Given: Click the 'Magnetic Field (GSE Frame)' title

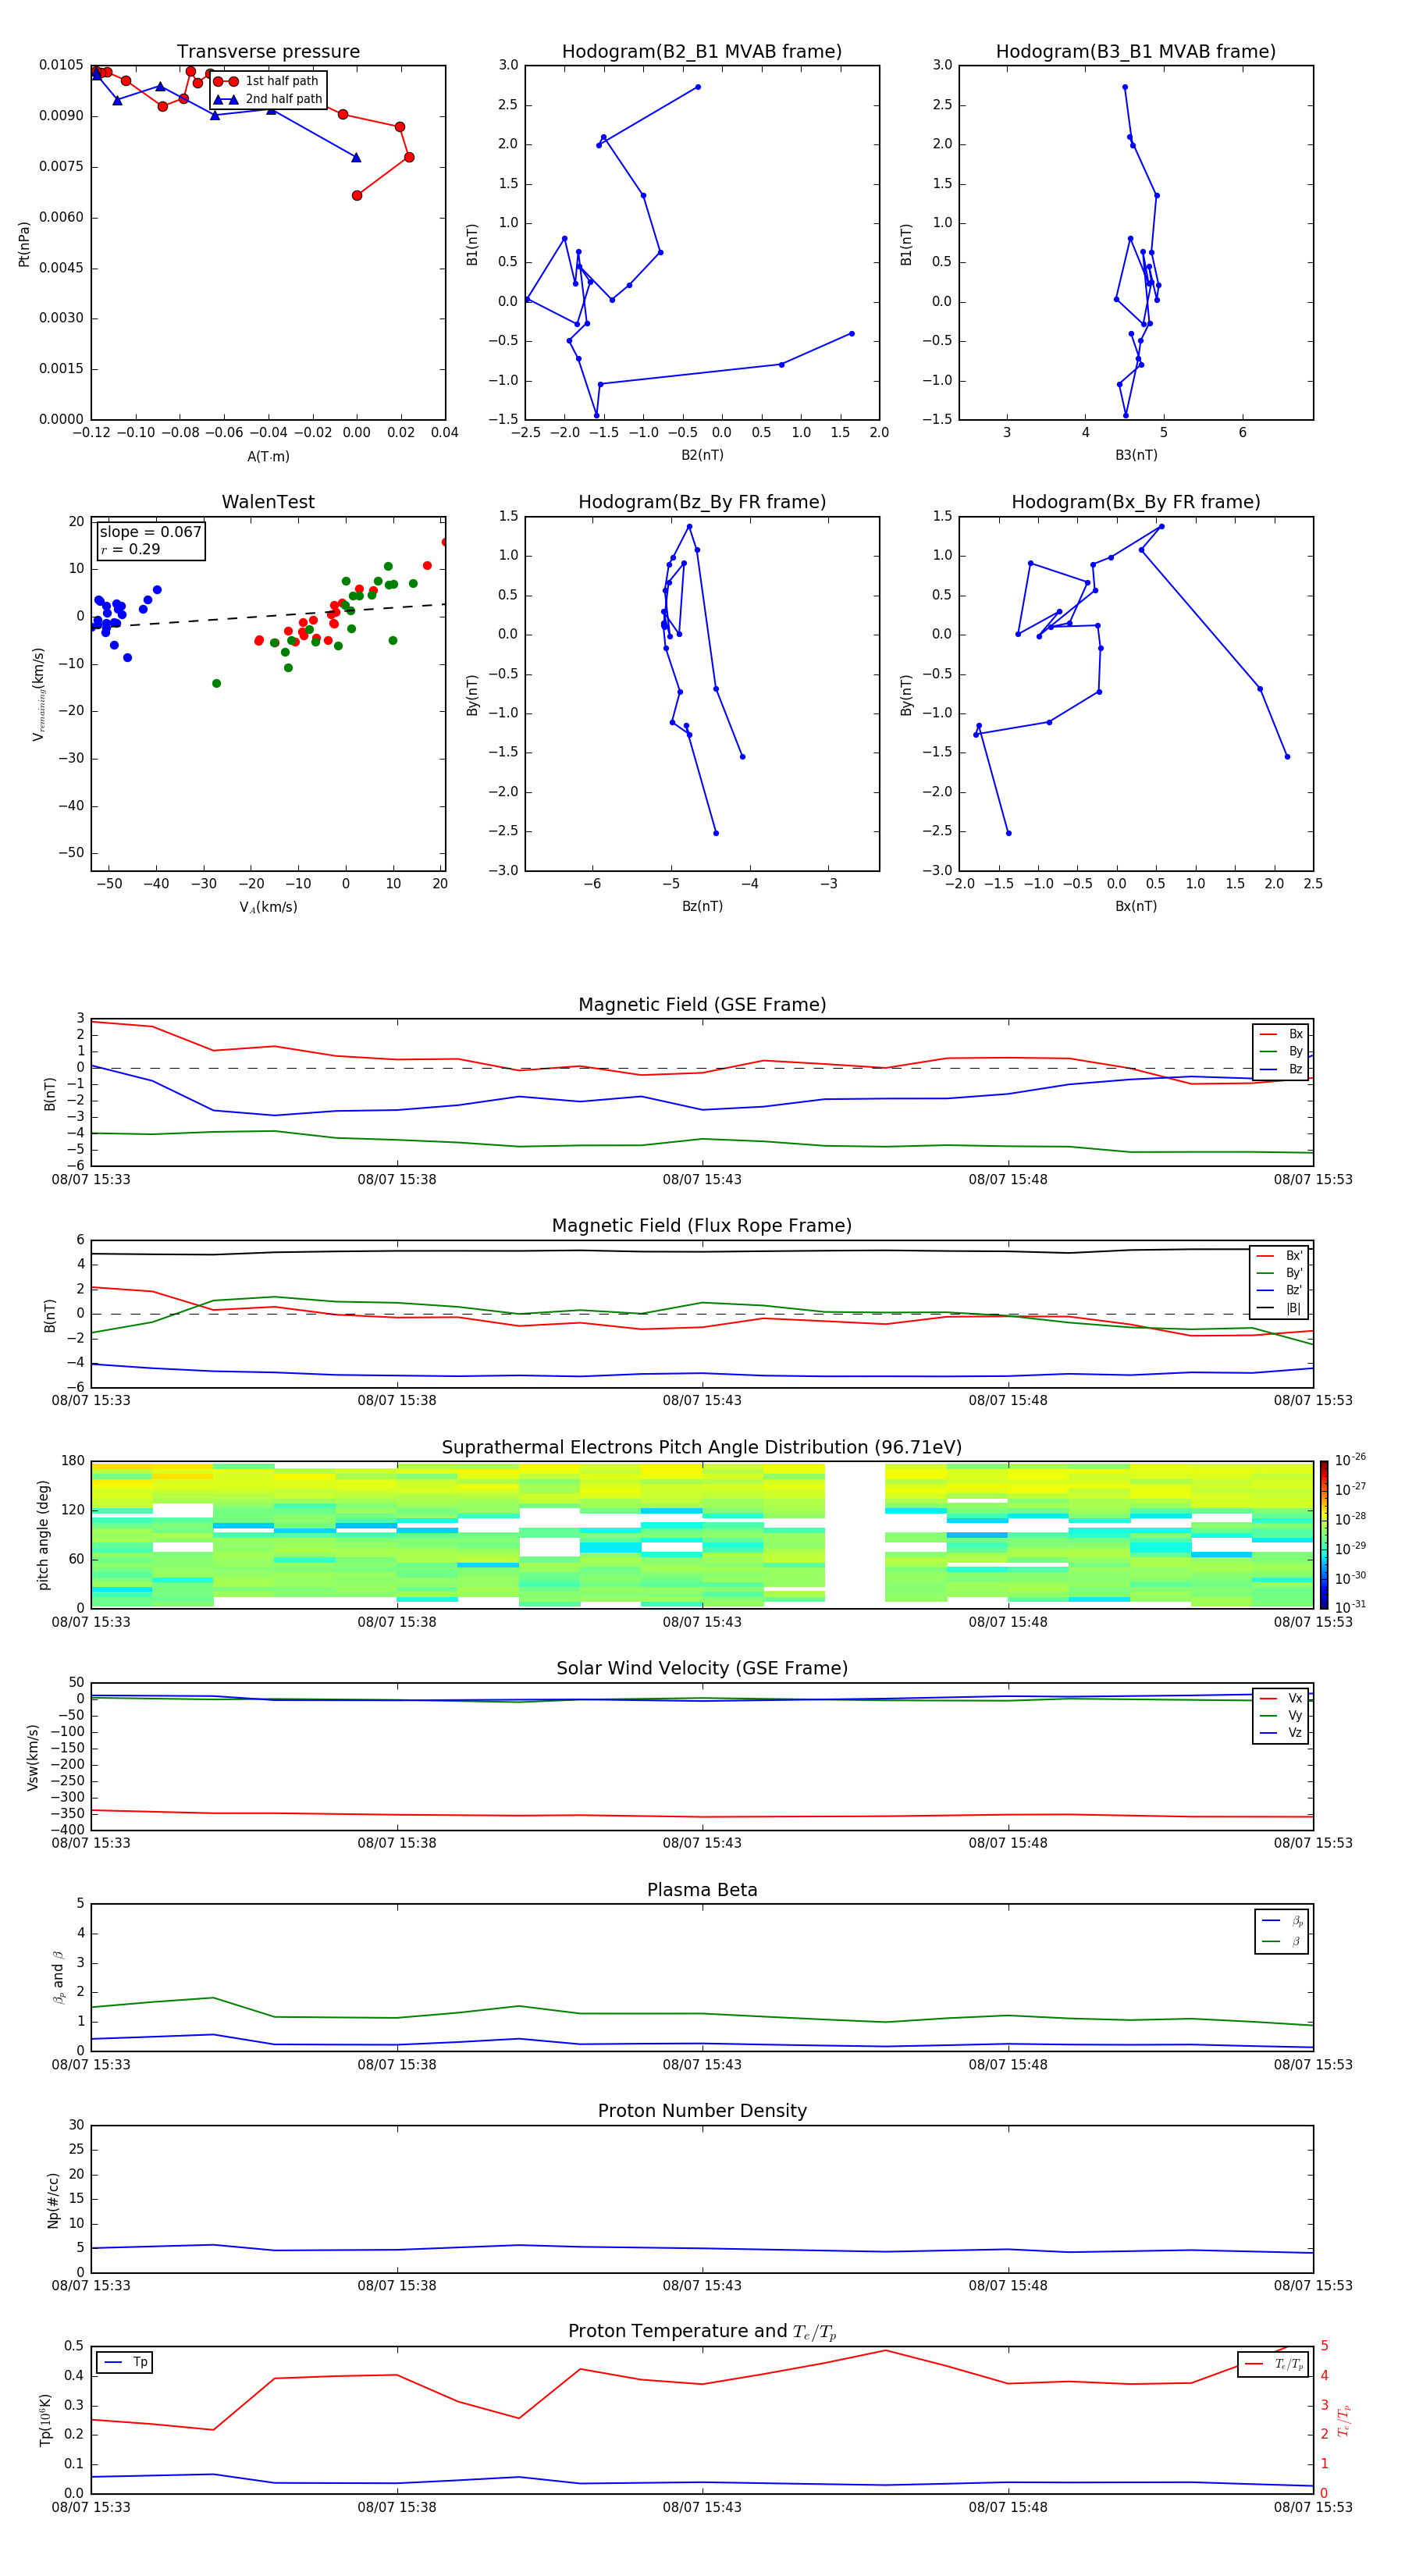Looking at the screenshot, I should click(702, 1005).
